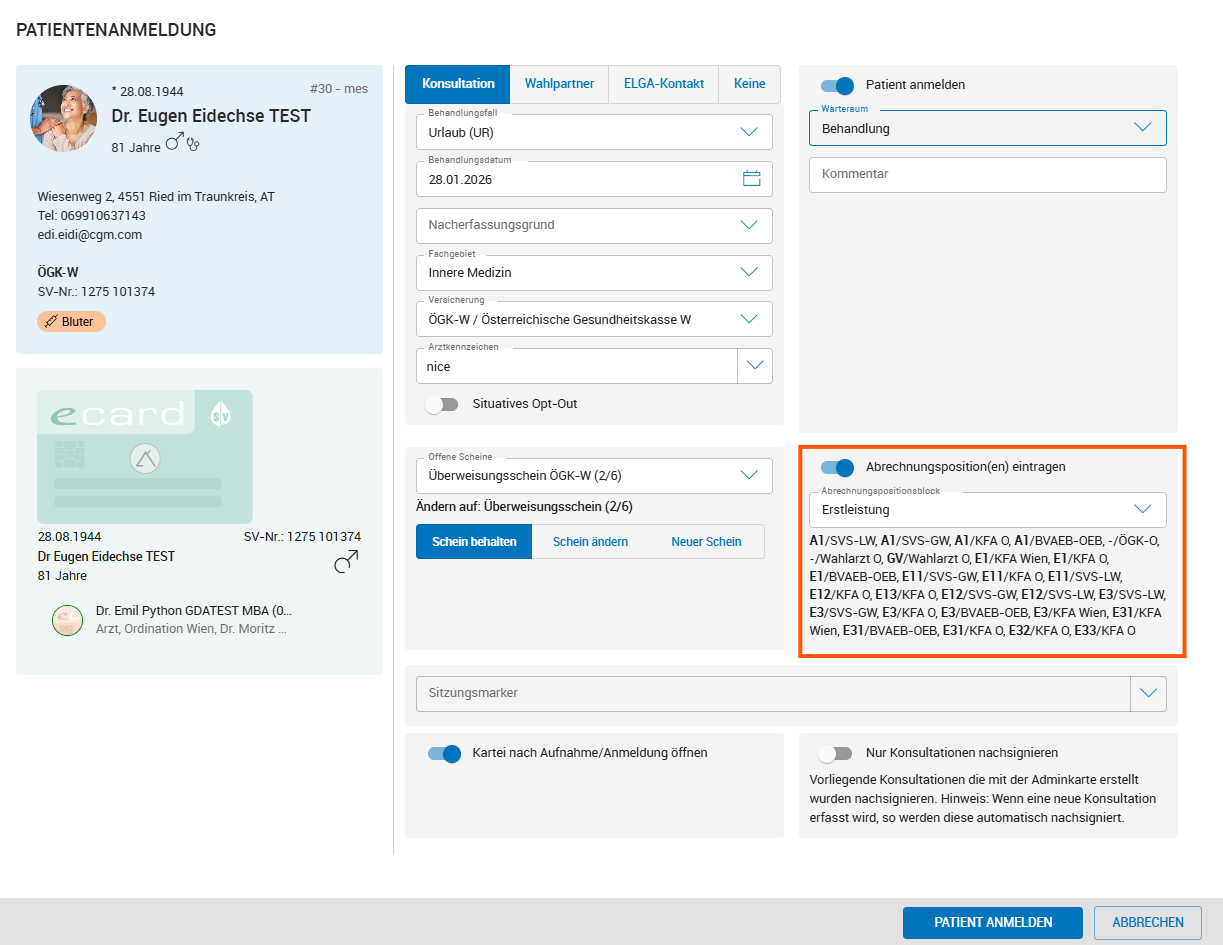
Task: Disable the Patient anmelden toggle
Action: point(837,85)
